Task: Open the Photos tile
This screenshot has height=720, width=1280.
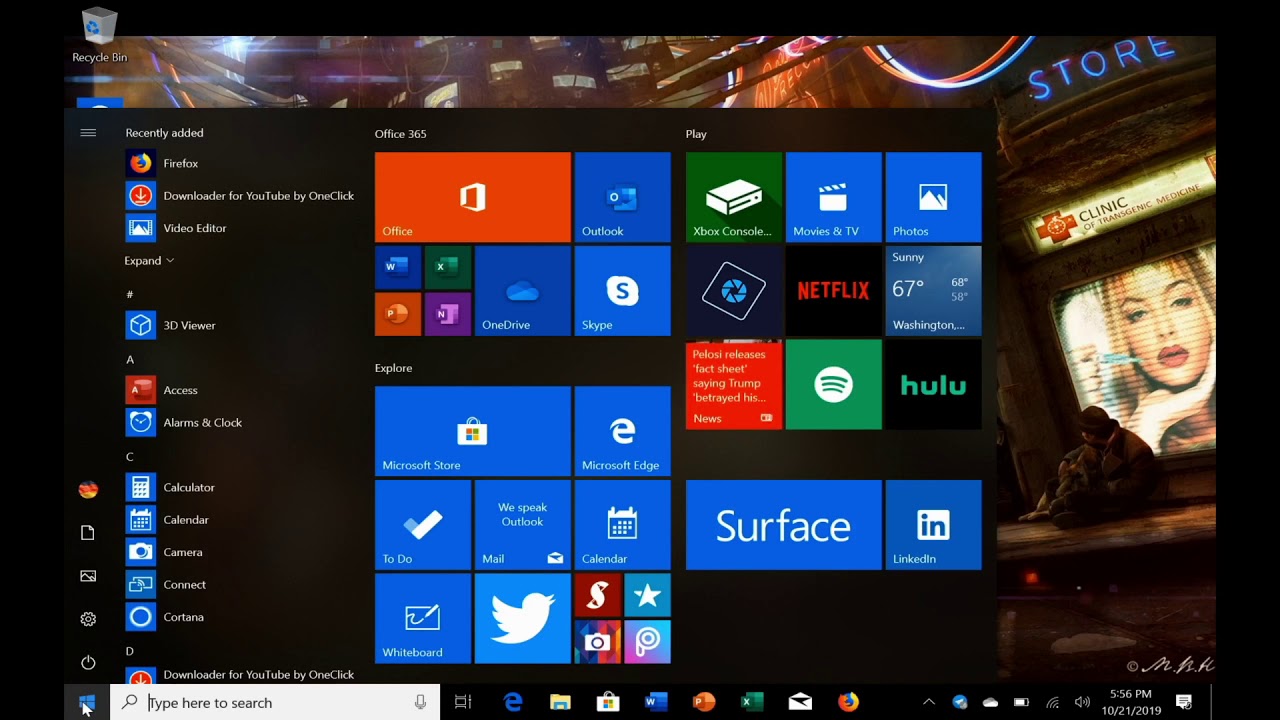Action: point(933,197)
